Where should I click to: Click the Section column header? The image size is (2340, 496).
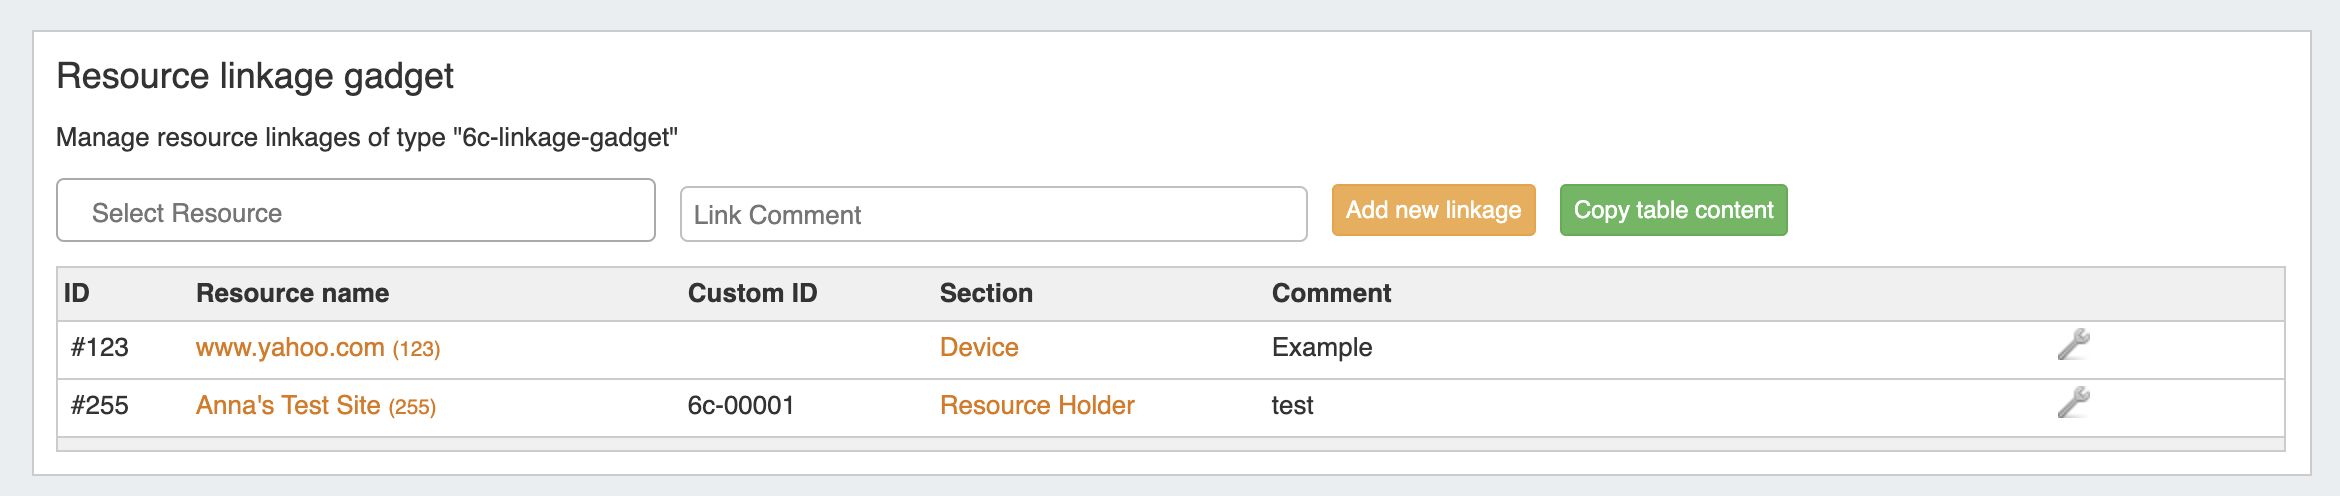click(x=986, y=294)
